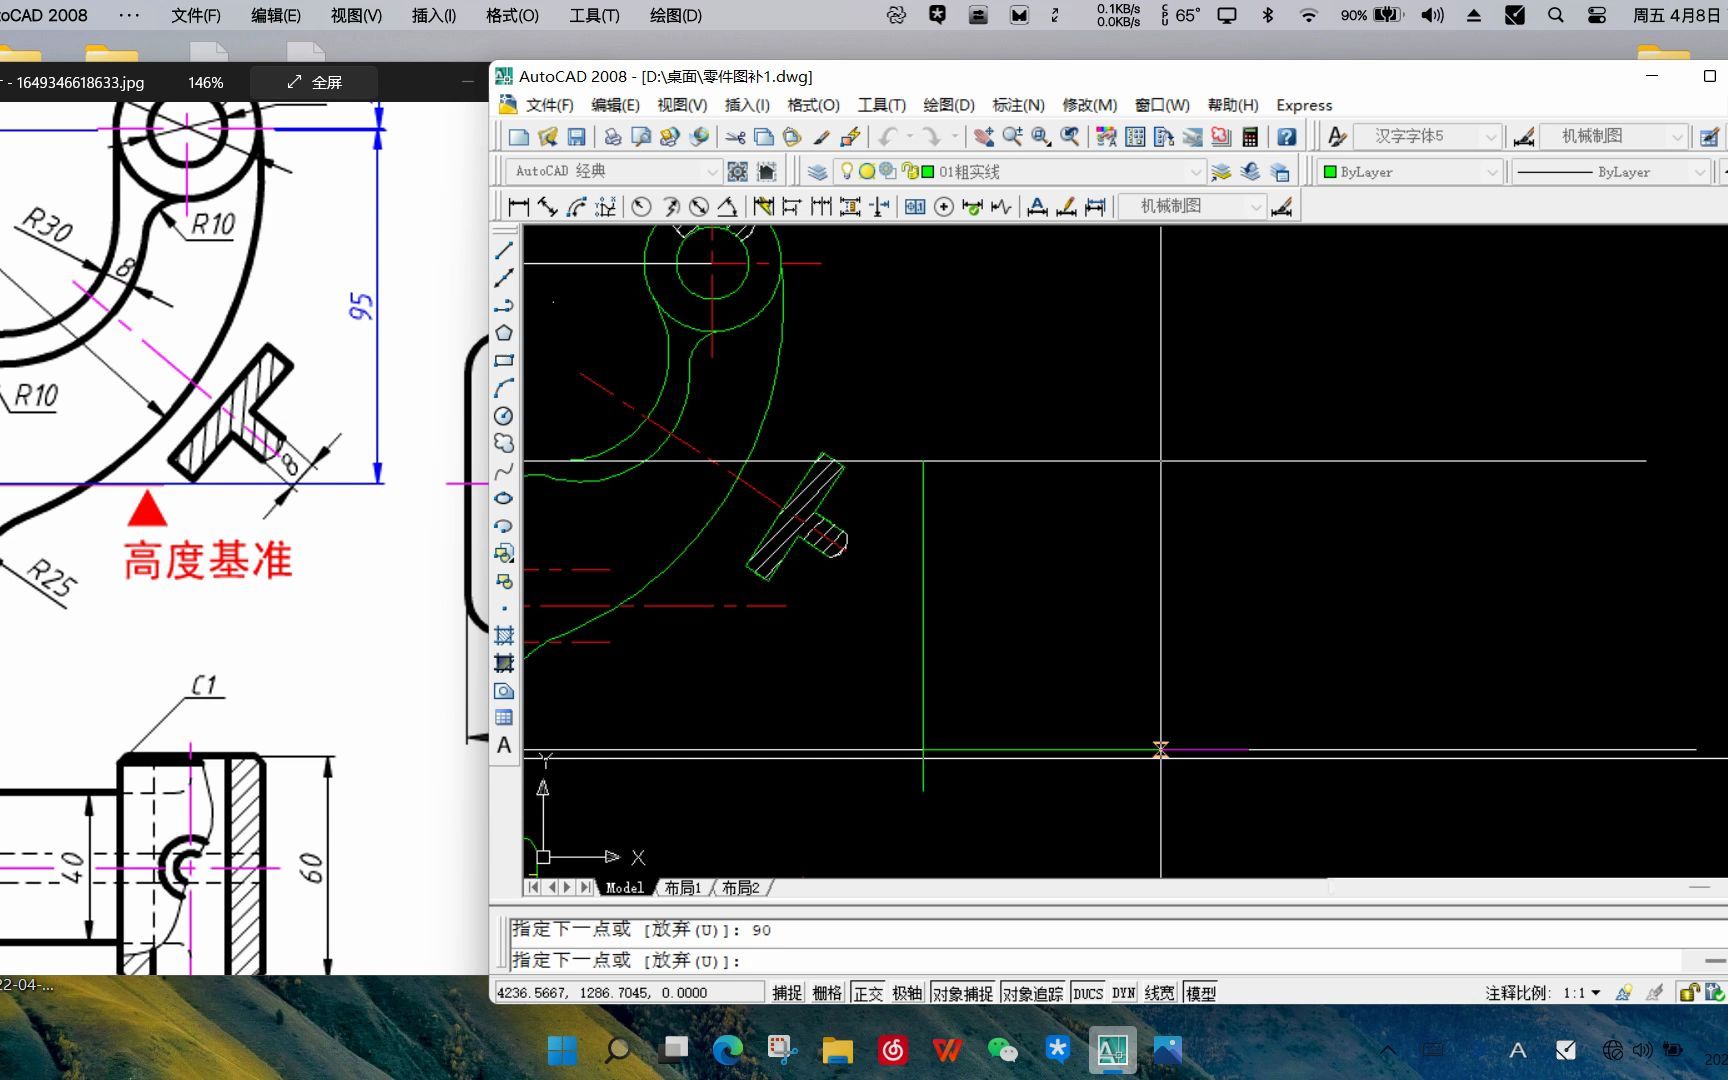Screen dimensions: 1728x1080
Task: Enable 栅格 grid snap mode
Action: [x=827, y=992]
